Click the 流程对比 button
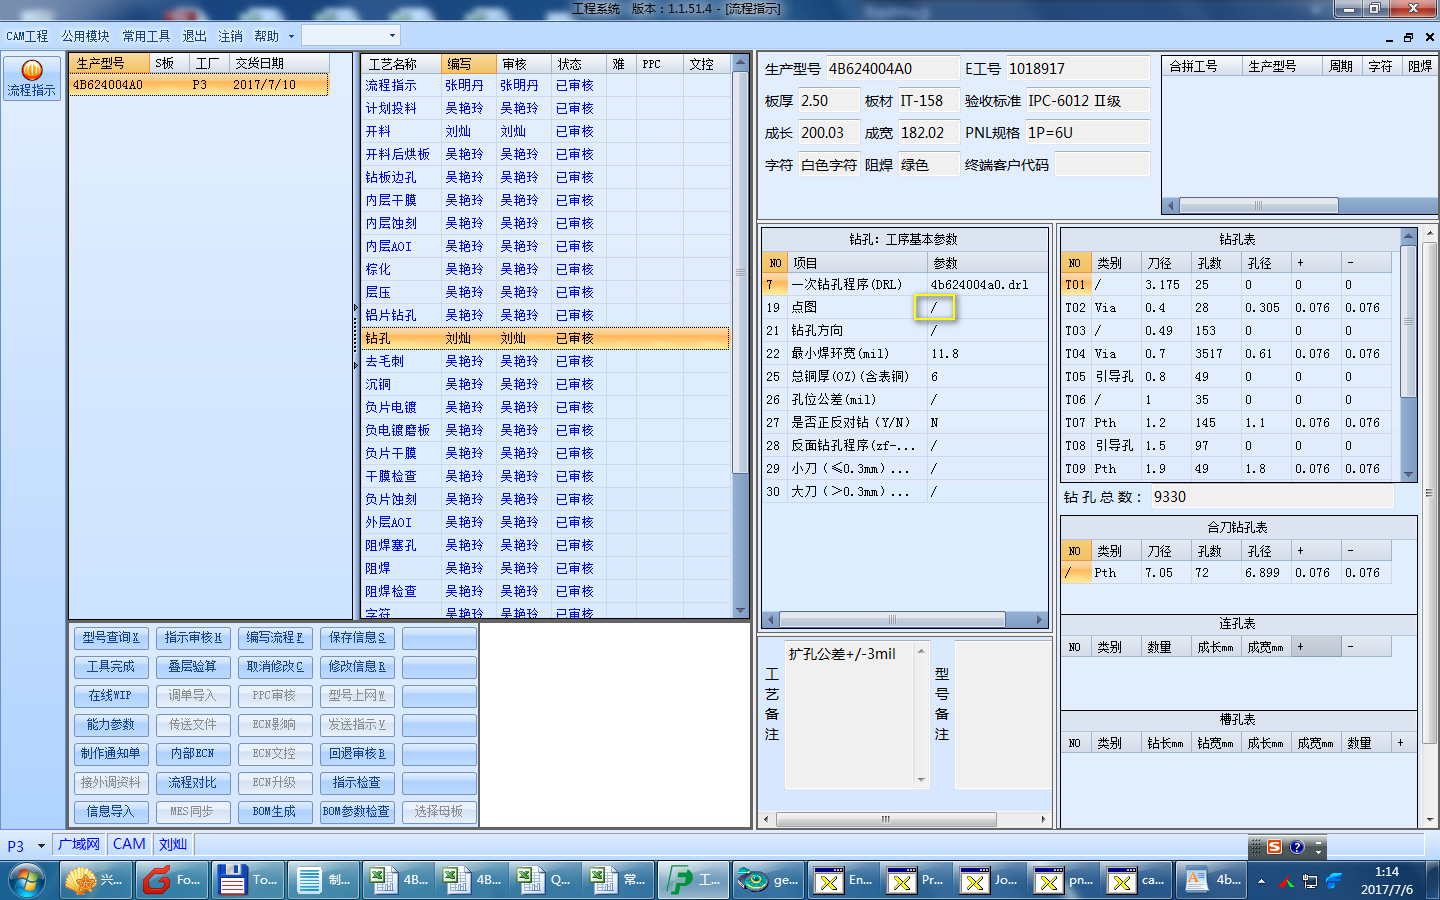1440x900 pixels. pyautogui.click(x=193, y=783)
